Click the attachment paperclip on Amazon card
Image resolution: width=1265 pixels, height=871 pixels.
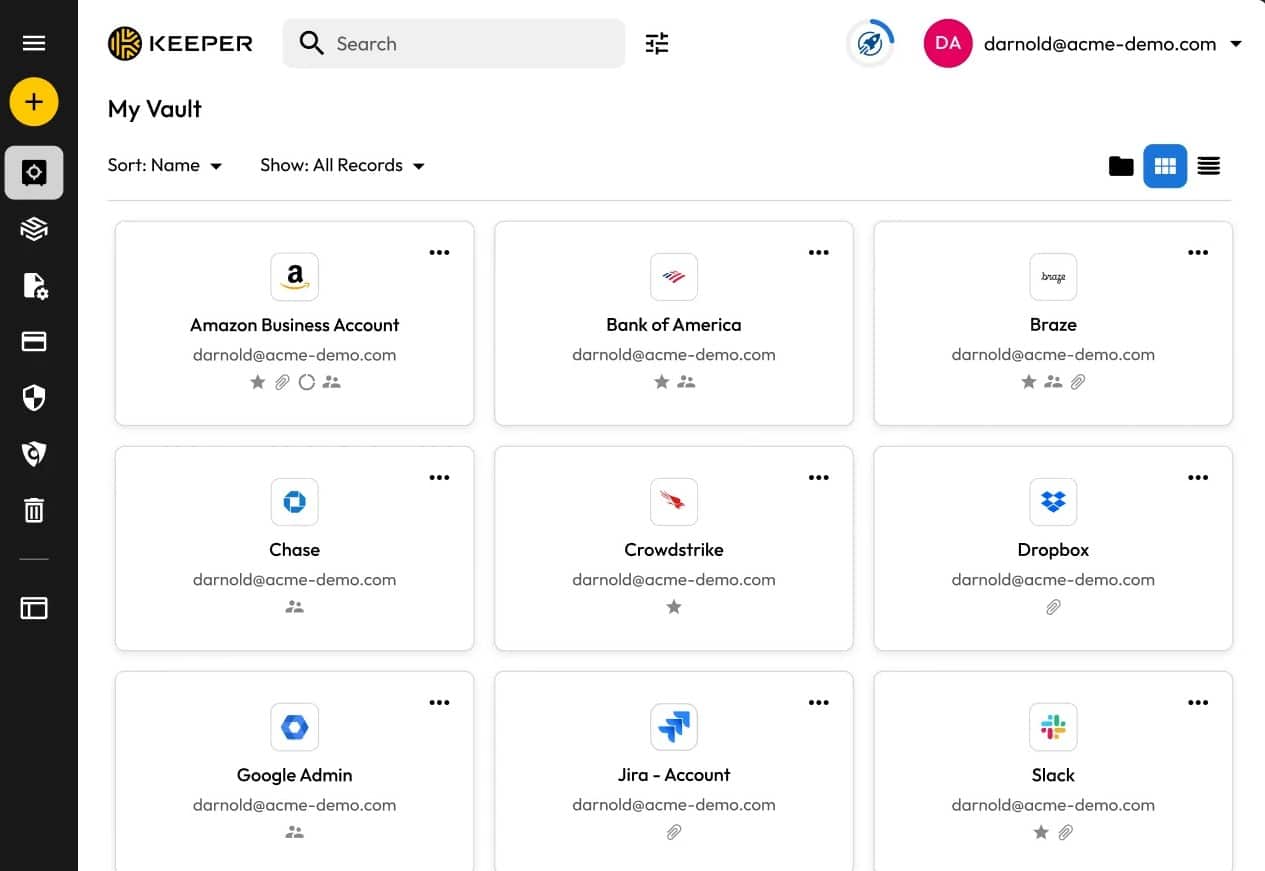pos(282,382)
